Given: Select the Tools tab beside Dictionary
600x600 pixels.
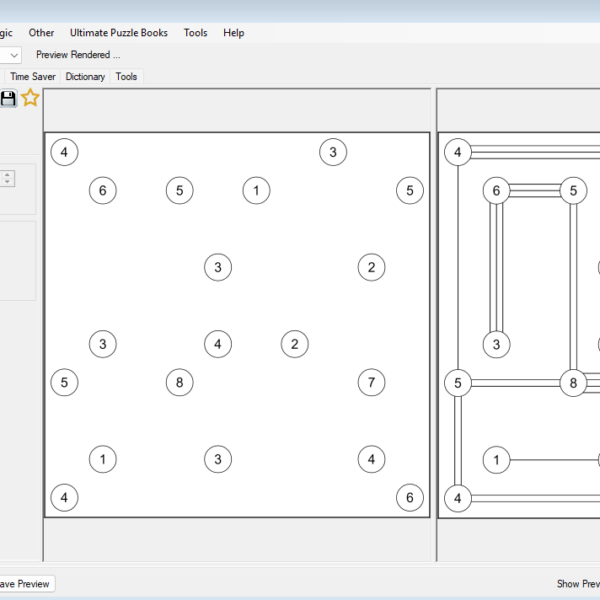Looking at the screenshot, I should (126, 76).
